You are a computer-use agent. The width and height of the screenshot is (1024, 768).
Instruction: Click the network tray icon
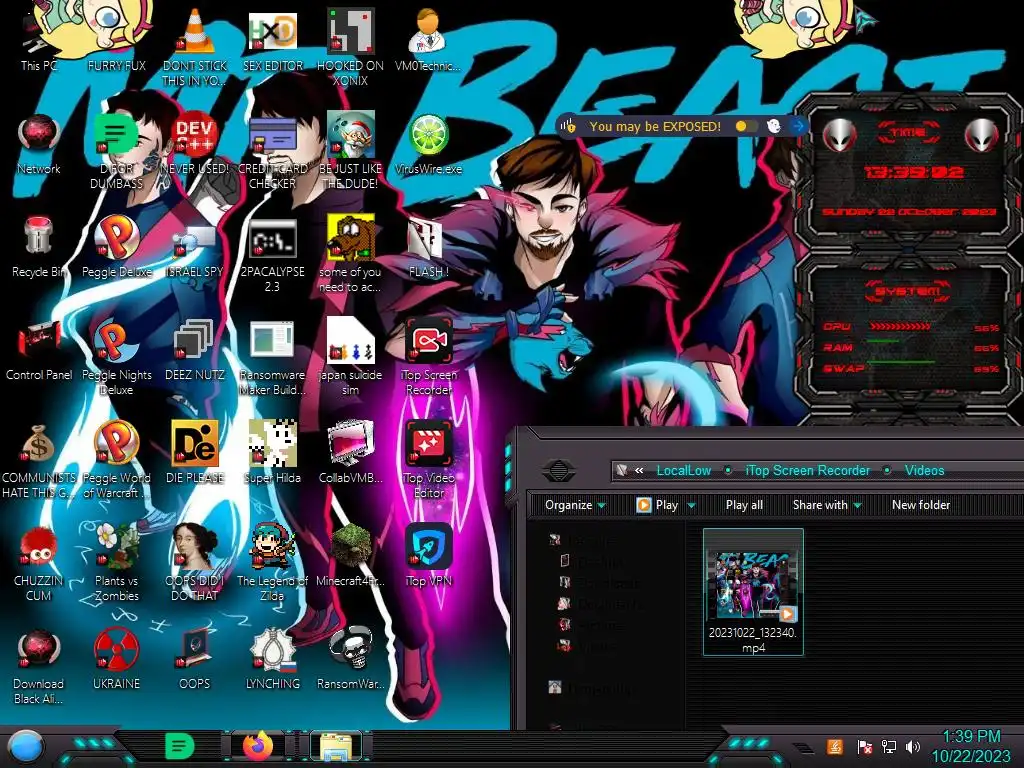pos(889,746)
